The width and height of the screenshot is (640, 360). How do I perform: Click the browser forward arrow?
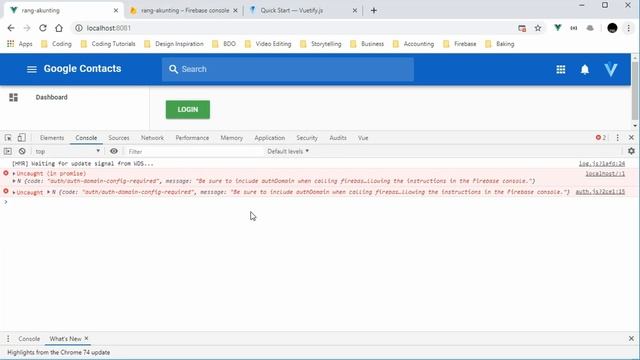[27, 28]
